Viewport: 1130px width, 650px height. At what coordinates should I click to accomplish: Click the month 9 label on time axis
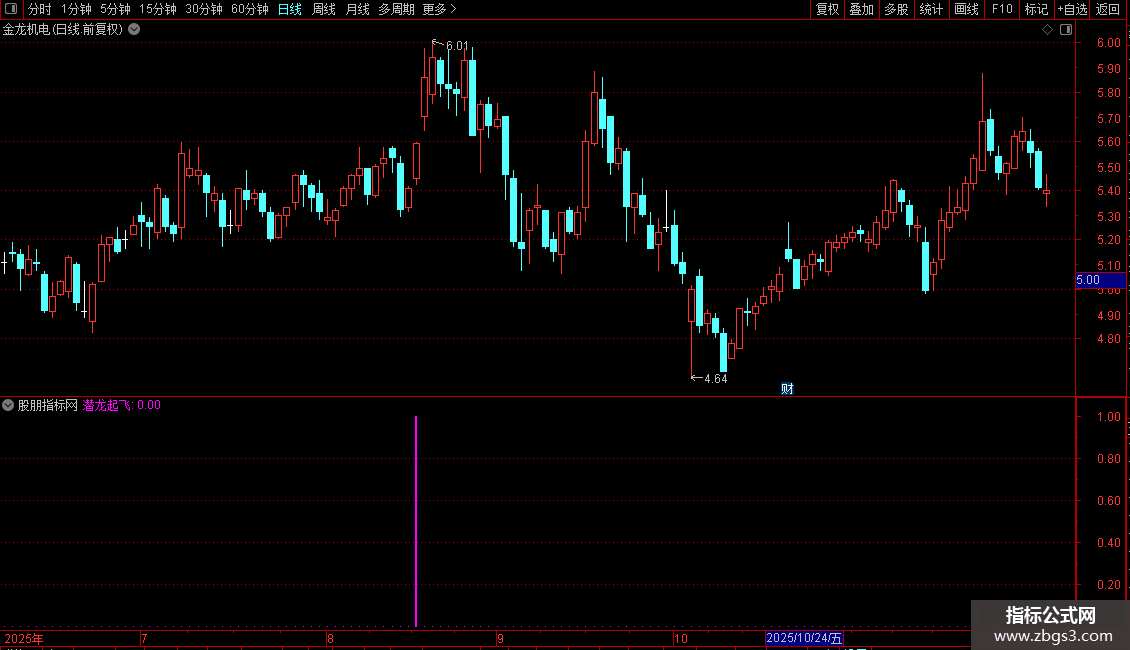click(499, 638)
